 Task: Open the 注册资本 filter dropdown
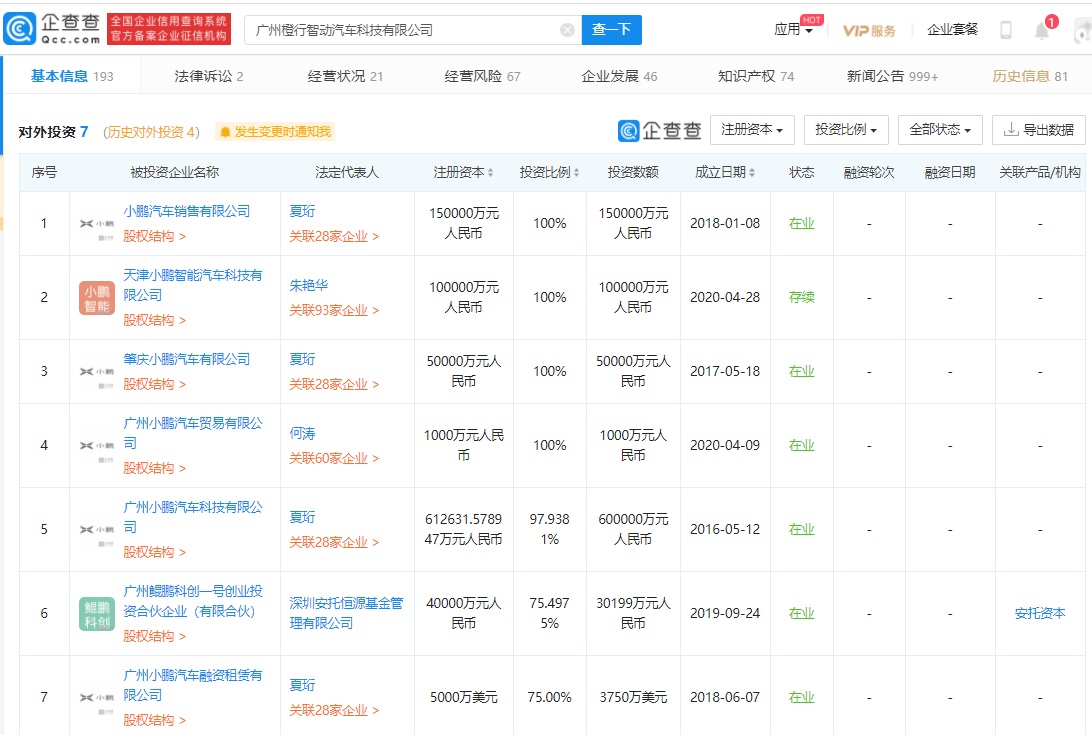752,130
